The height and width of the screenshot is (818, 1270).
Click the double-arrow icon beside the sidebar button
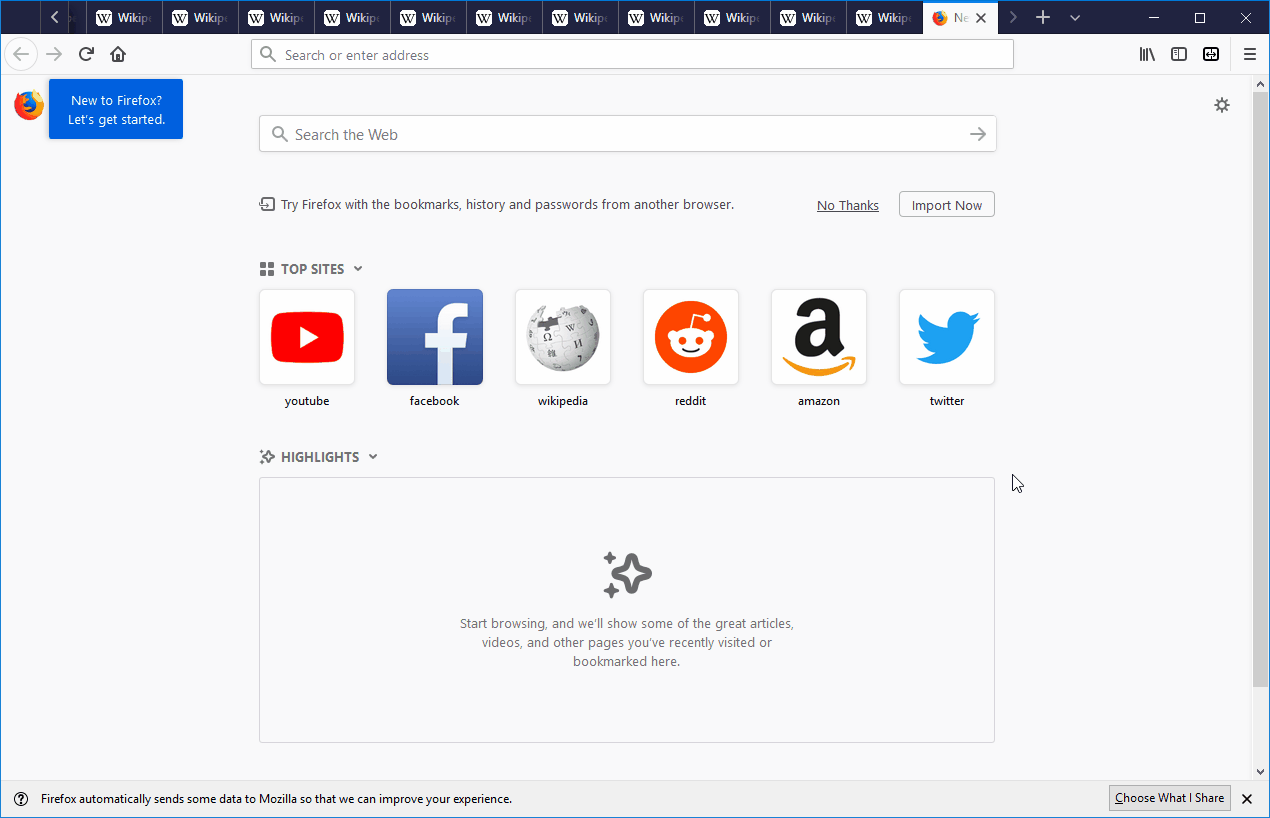pyautogui.click(x=1211, y=54)
